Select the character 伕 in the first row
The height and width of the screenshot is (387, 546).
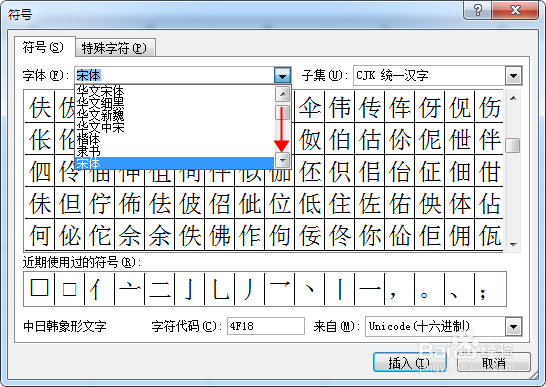click(x=40, y=107)
